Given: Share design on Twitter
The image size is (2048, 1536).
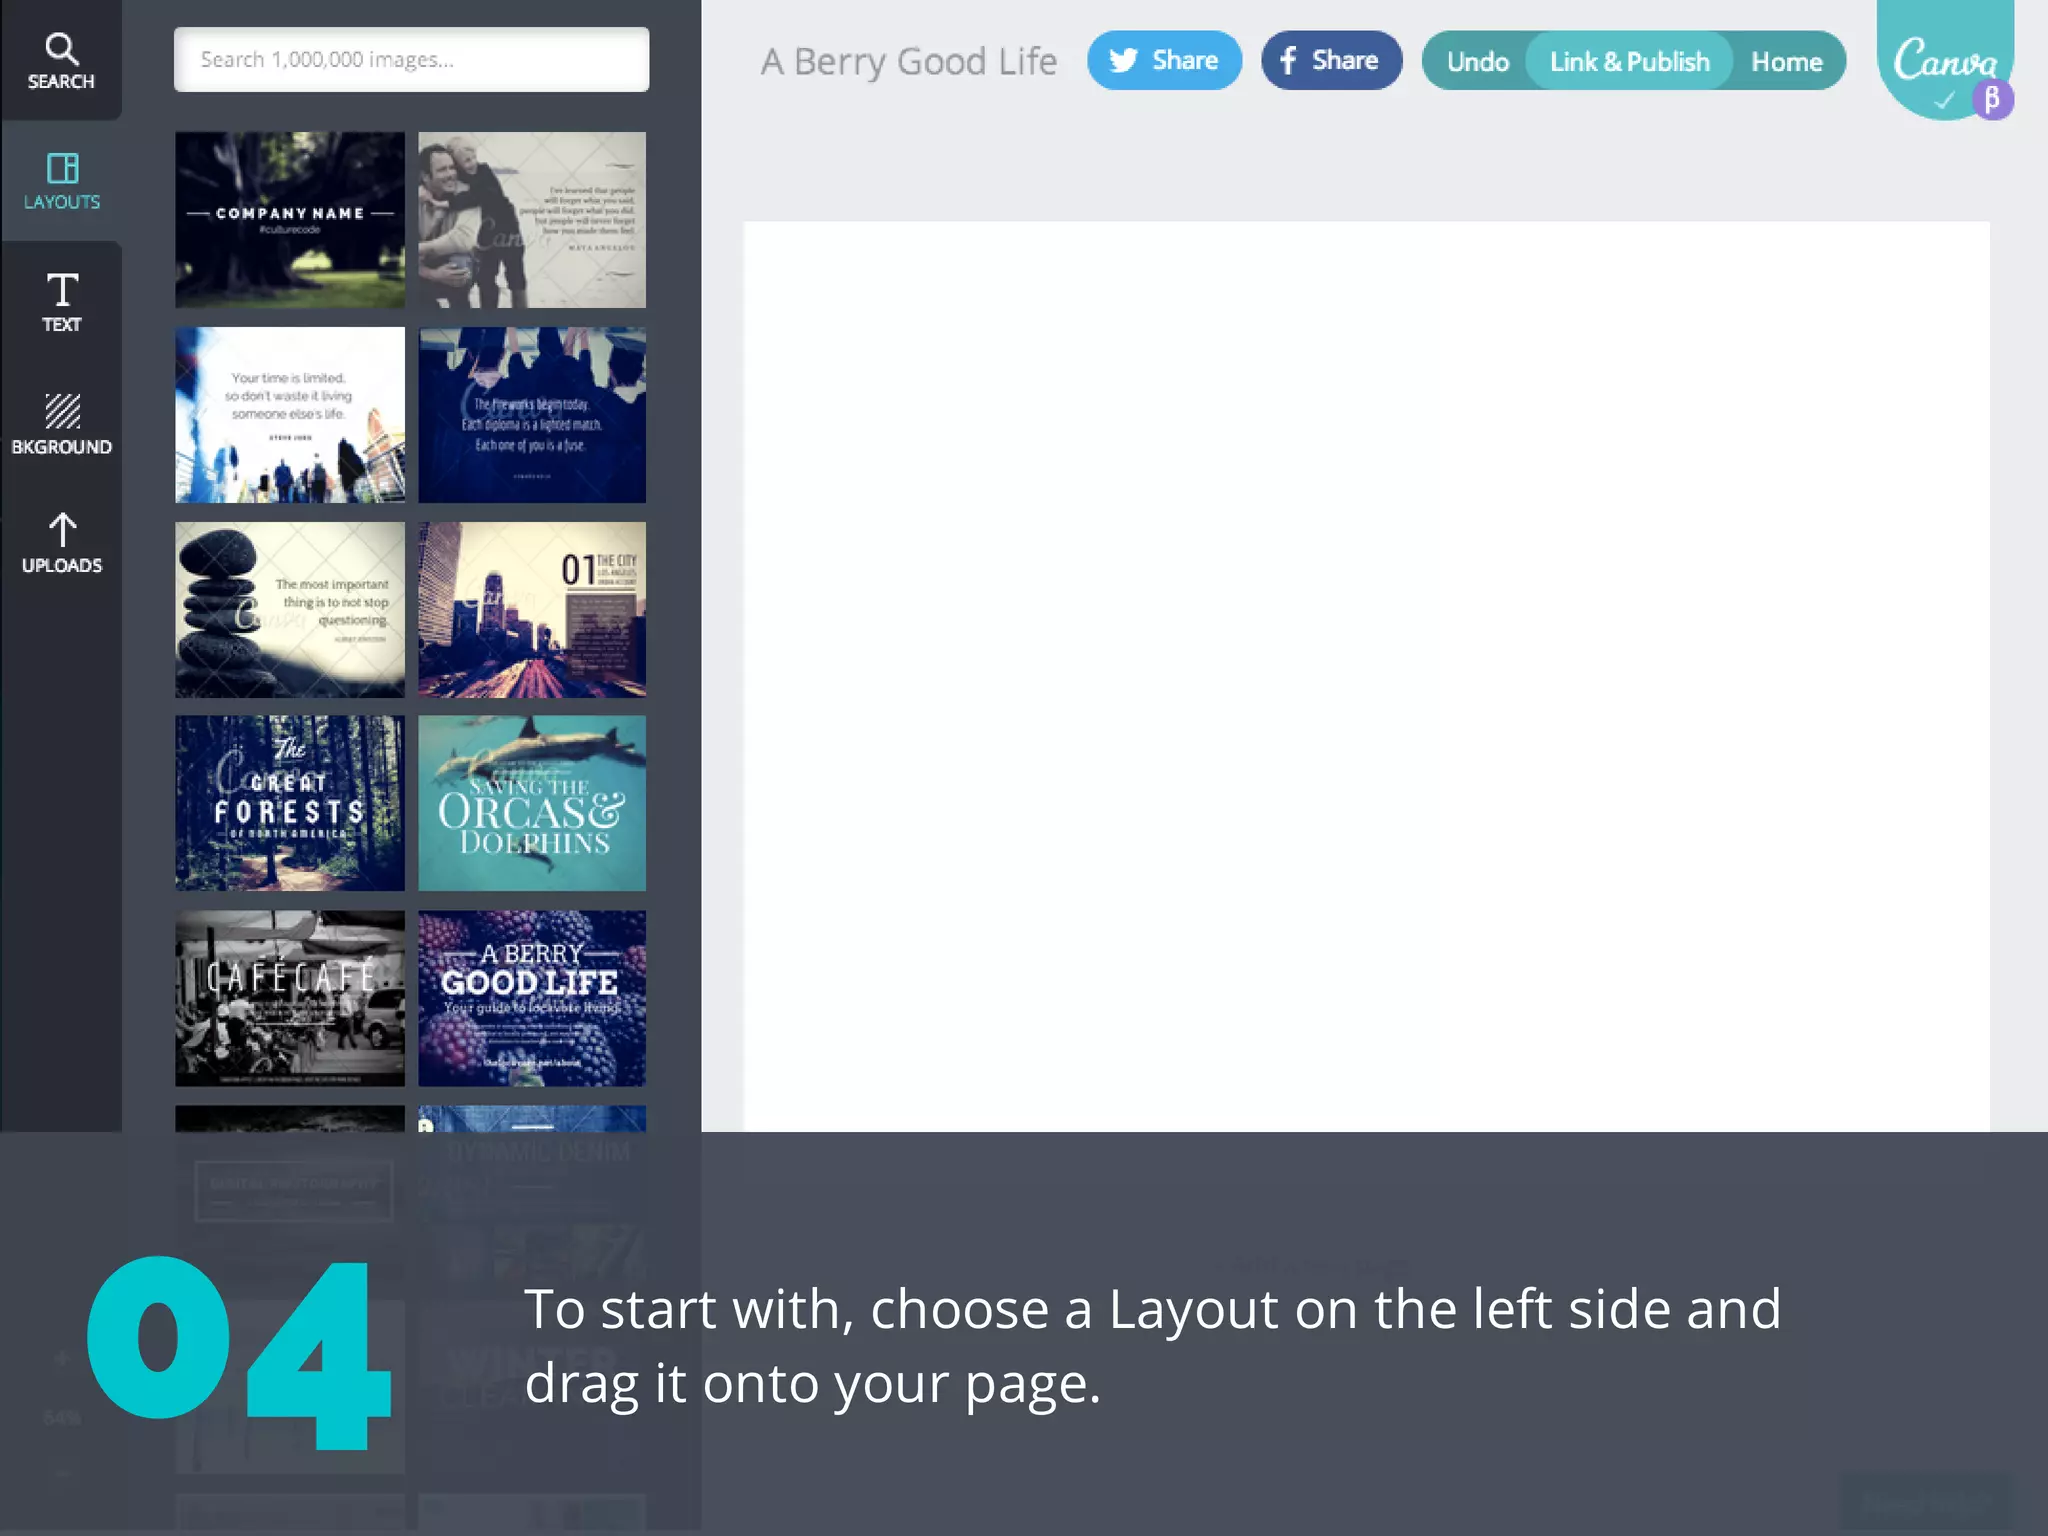Looking at the screenshot, I should pyautogui.click(x=1164, y=61).
